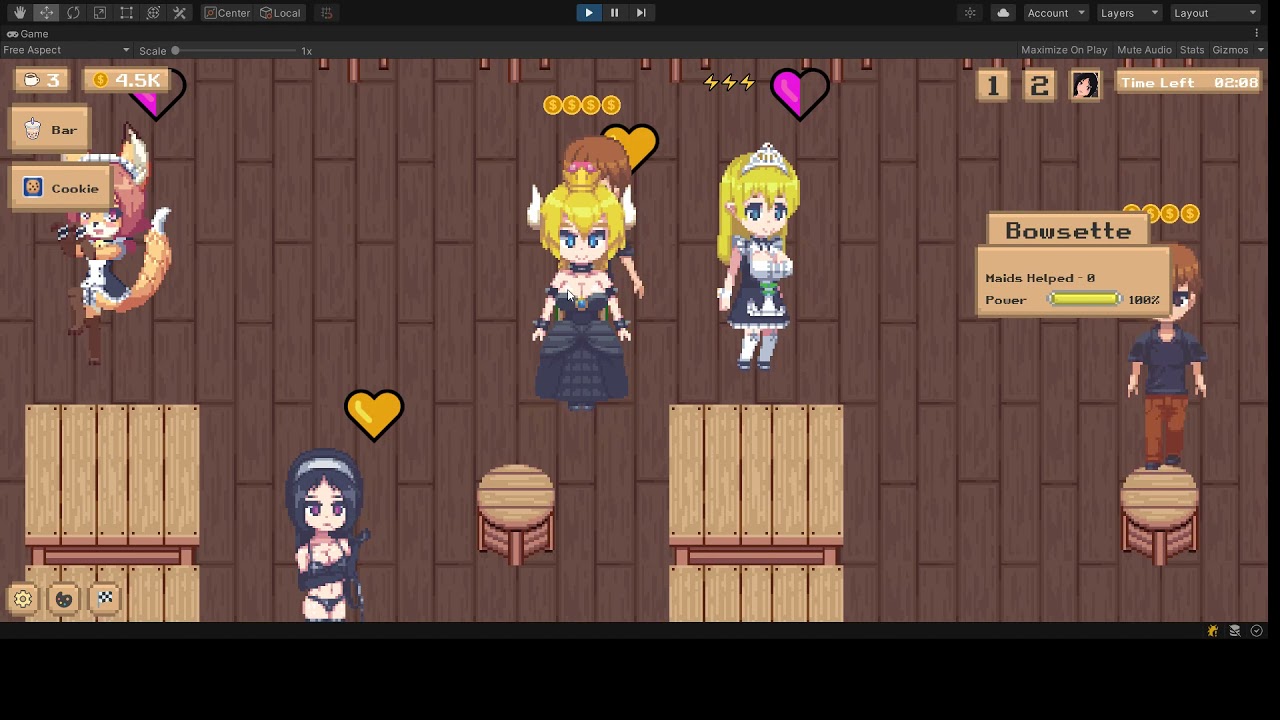
Task: Click the male customer in dark shirt
Action: [1166, 358]
